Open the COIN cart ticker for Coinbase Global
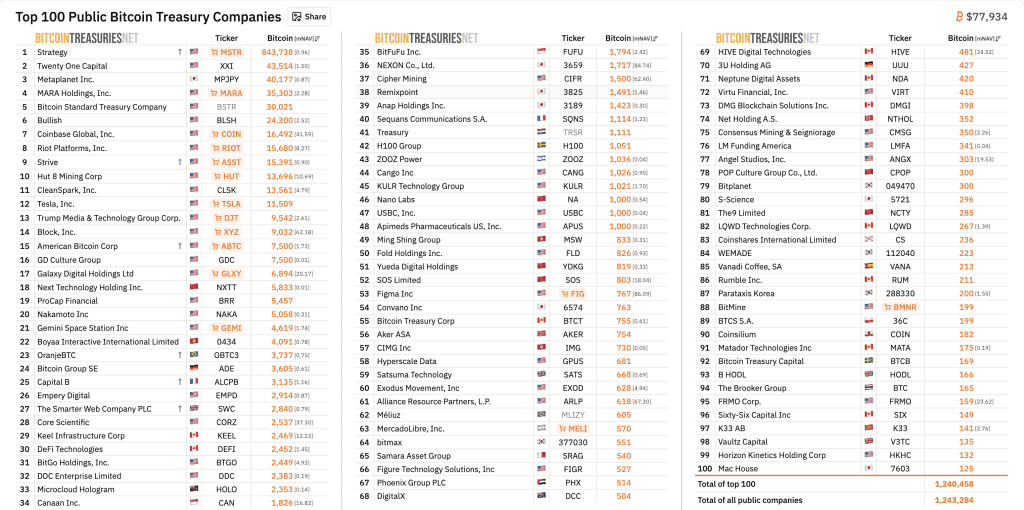The image size is (1024, 510). (227, 134)
